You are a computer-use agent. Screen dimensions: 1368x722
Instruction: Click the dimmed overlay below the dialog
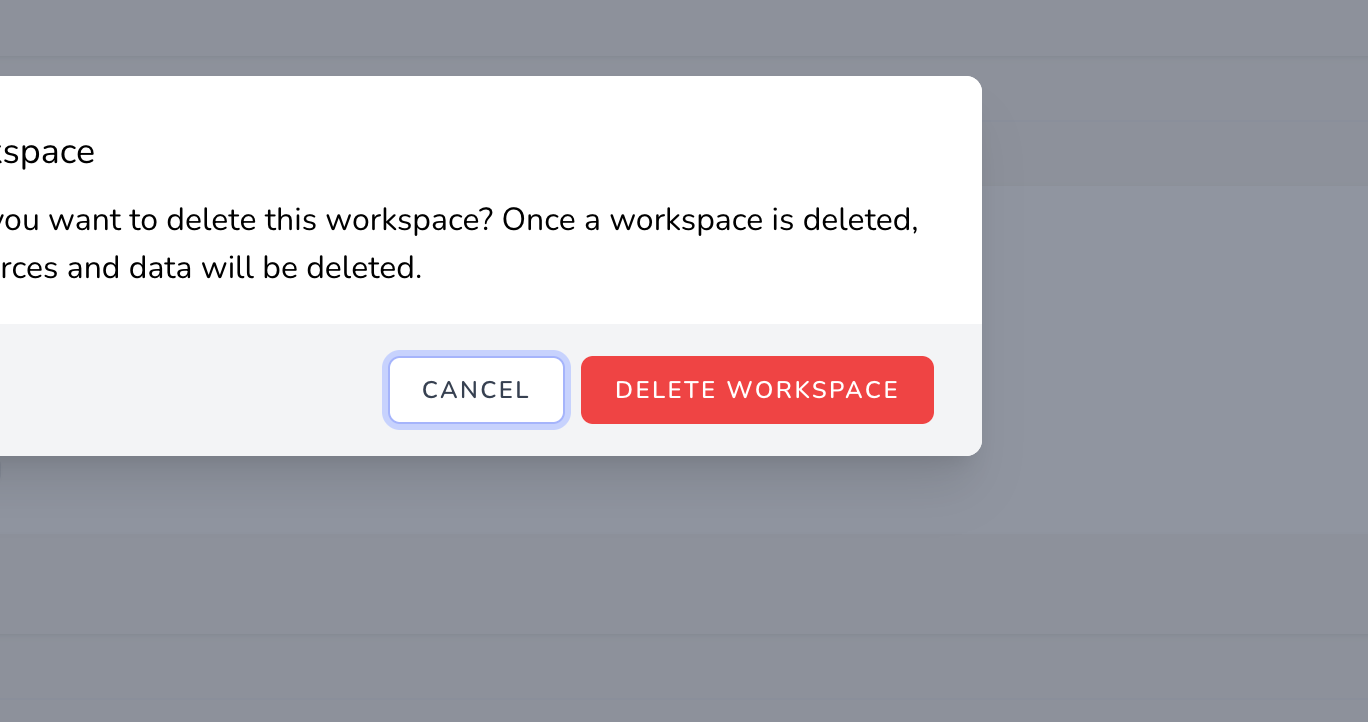pos(684,590)
